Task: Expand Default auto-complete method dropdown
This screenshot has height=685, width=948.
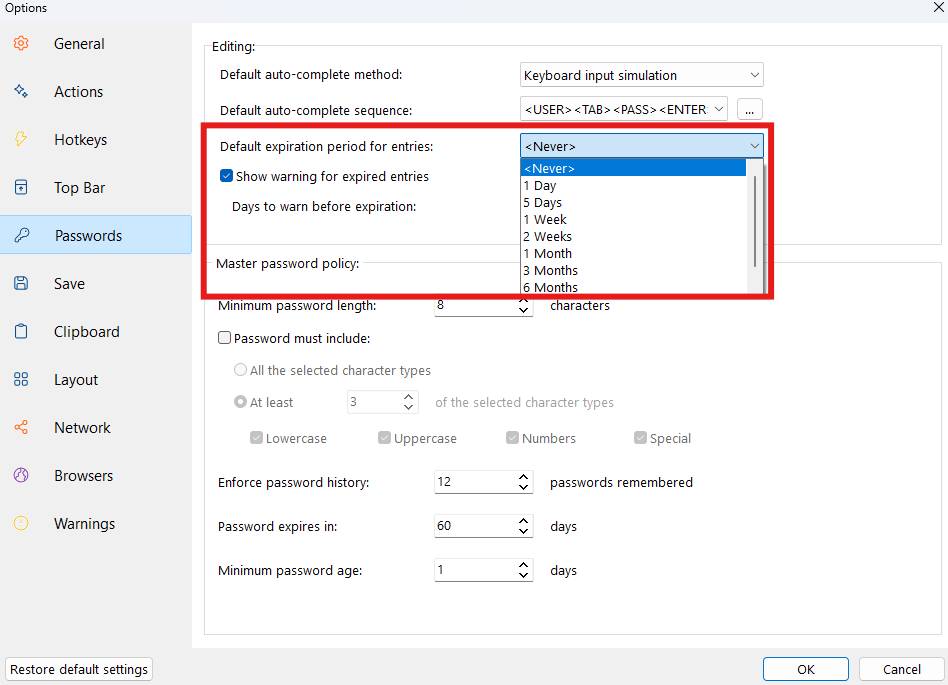Action: [641, 75]
